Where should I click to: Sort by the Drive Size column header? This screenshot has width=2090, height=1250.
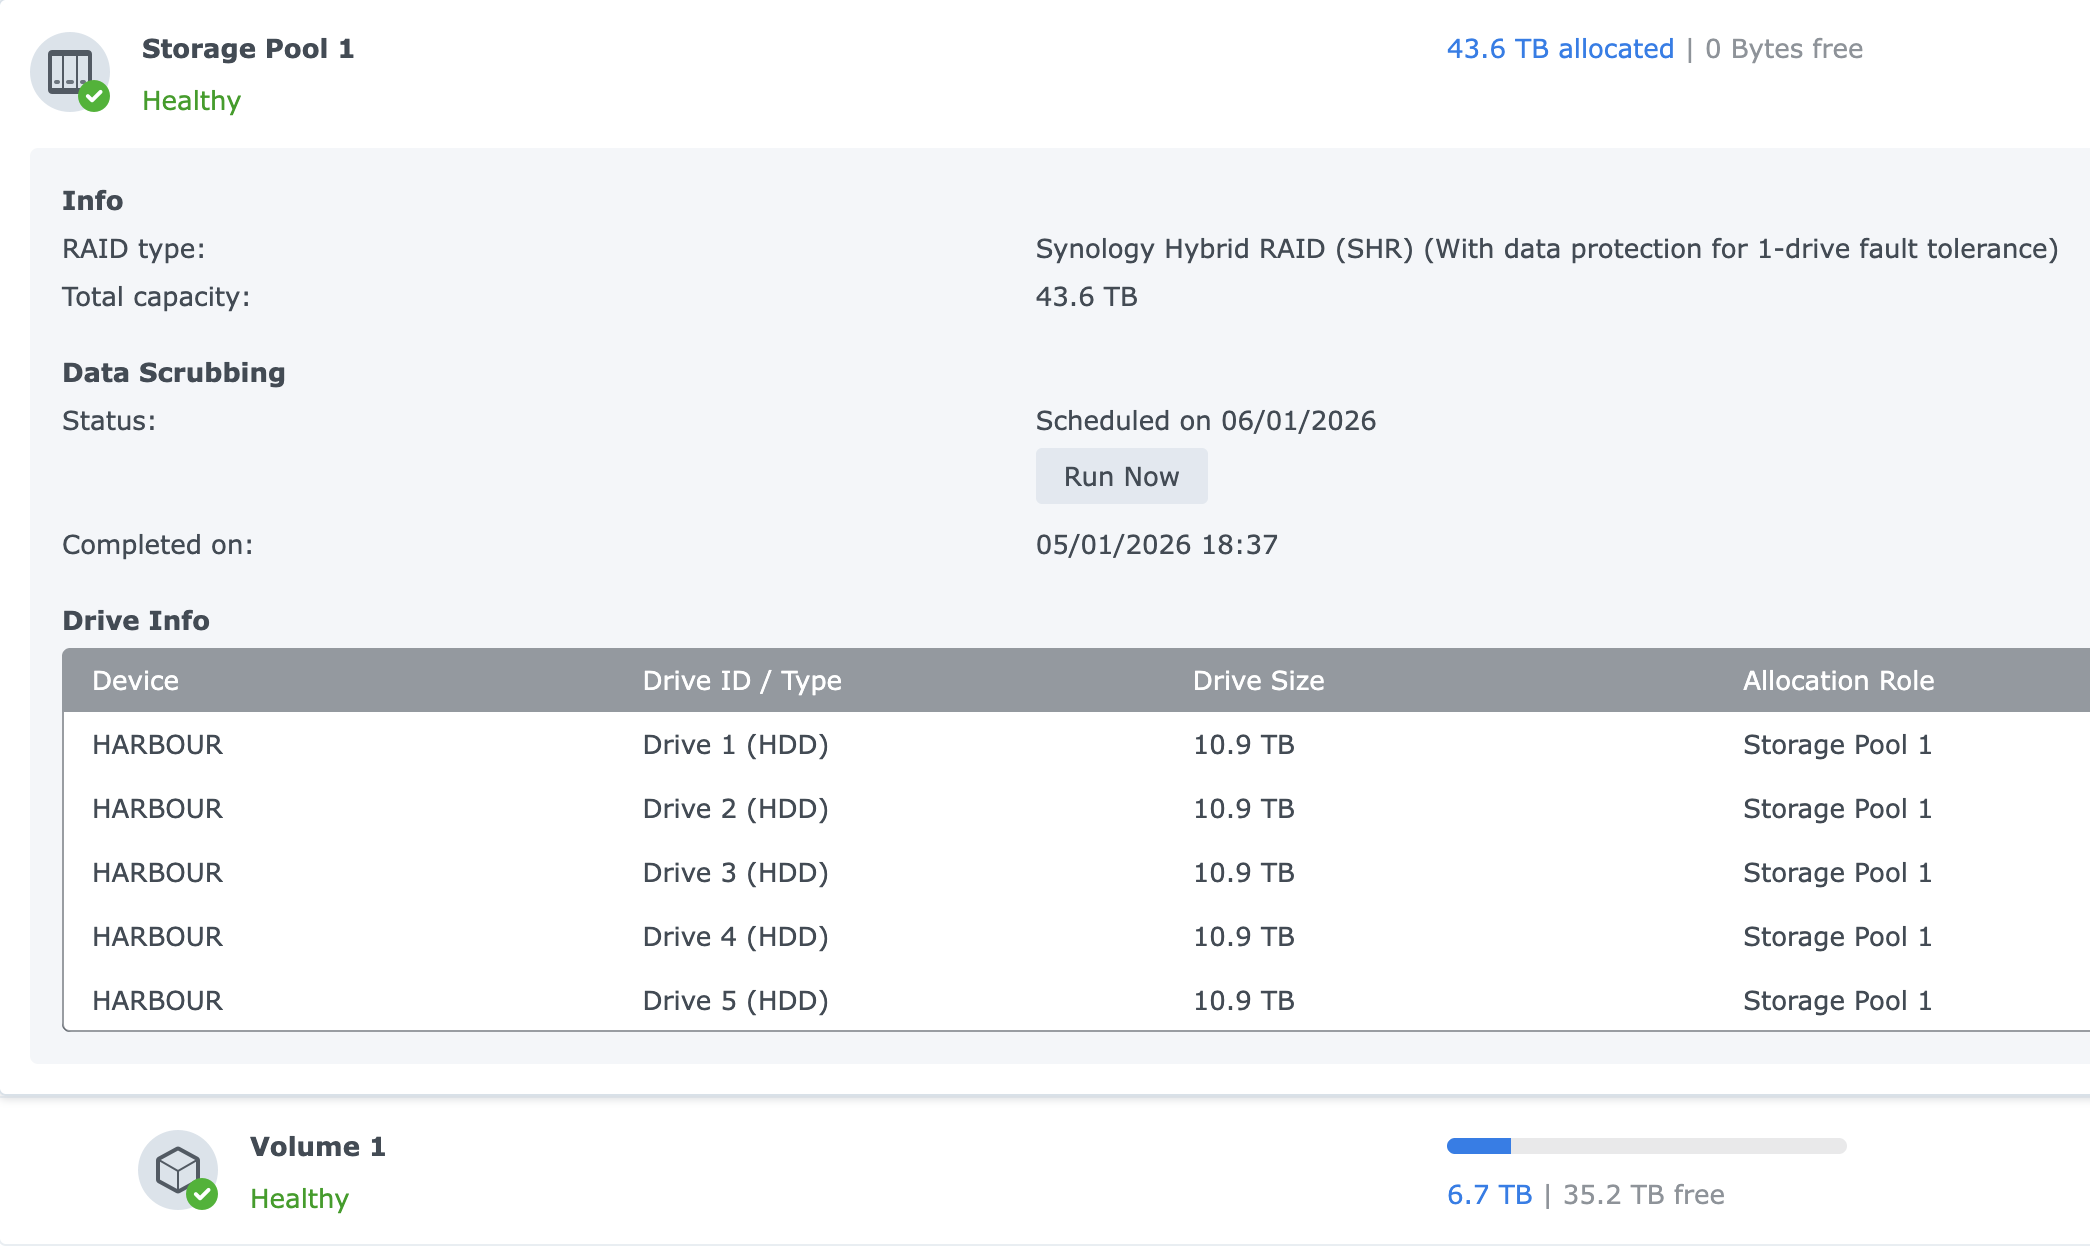click(x=1258, y=681)
